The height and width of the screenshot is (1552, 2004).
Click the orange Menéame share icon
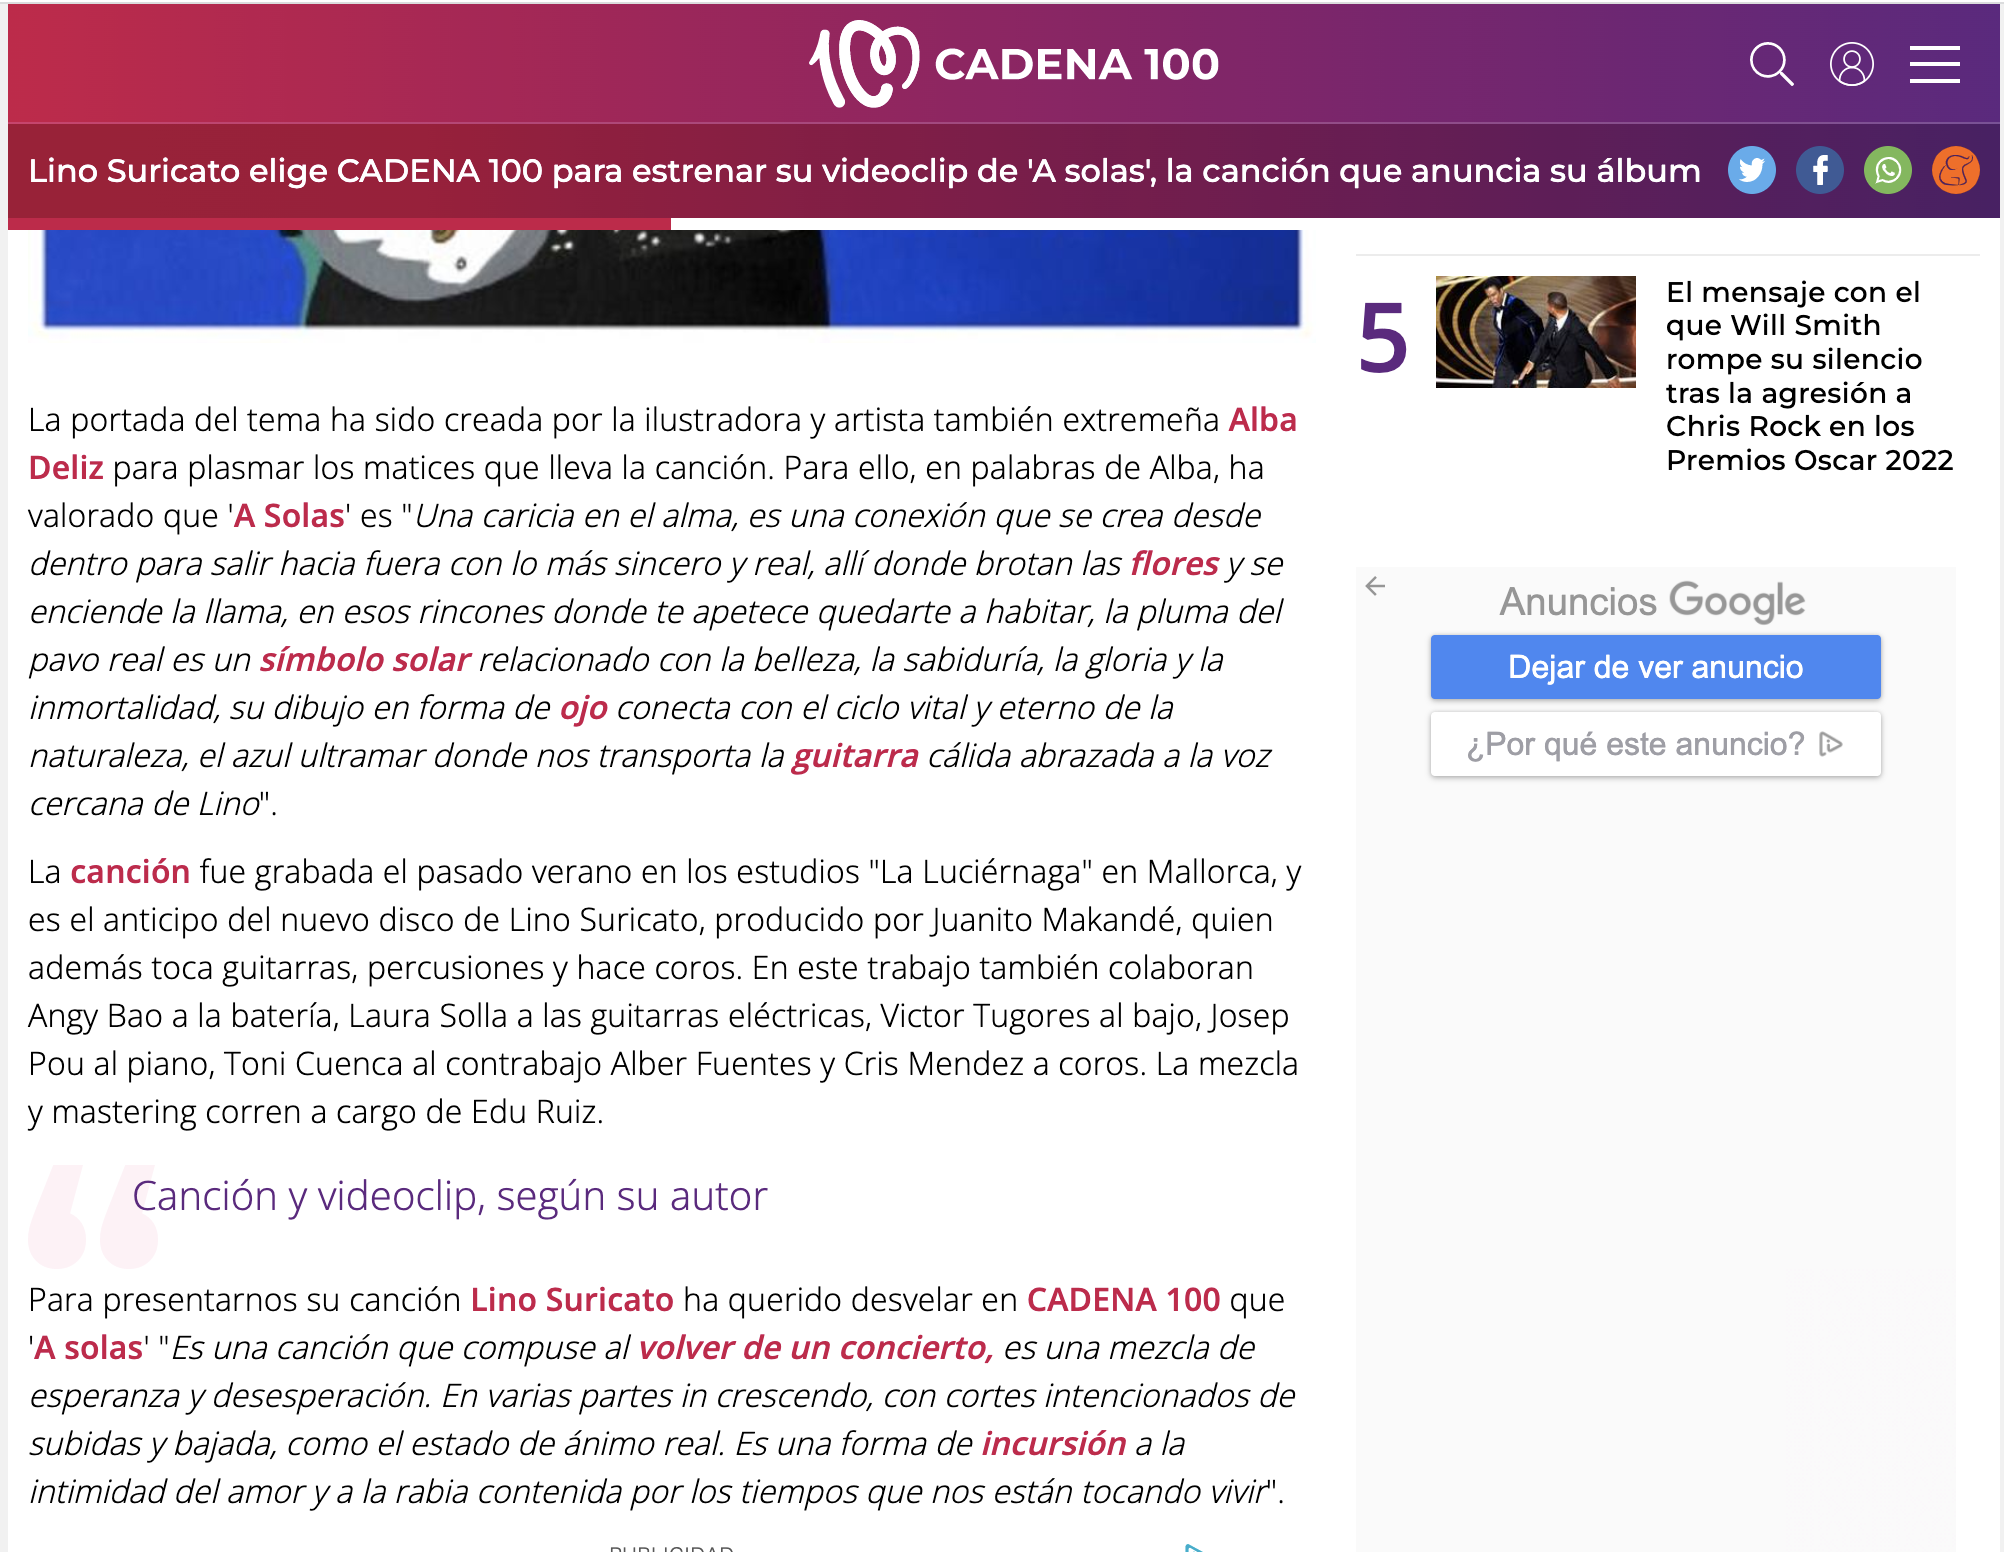(x=1956, y=170)
